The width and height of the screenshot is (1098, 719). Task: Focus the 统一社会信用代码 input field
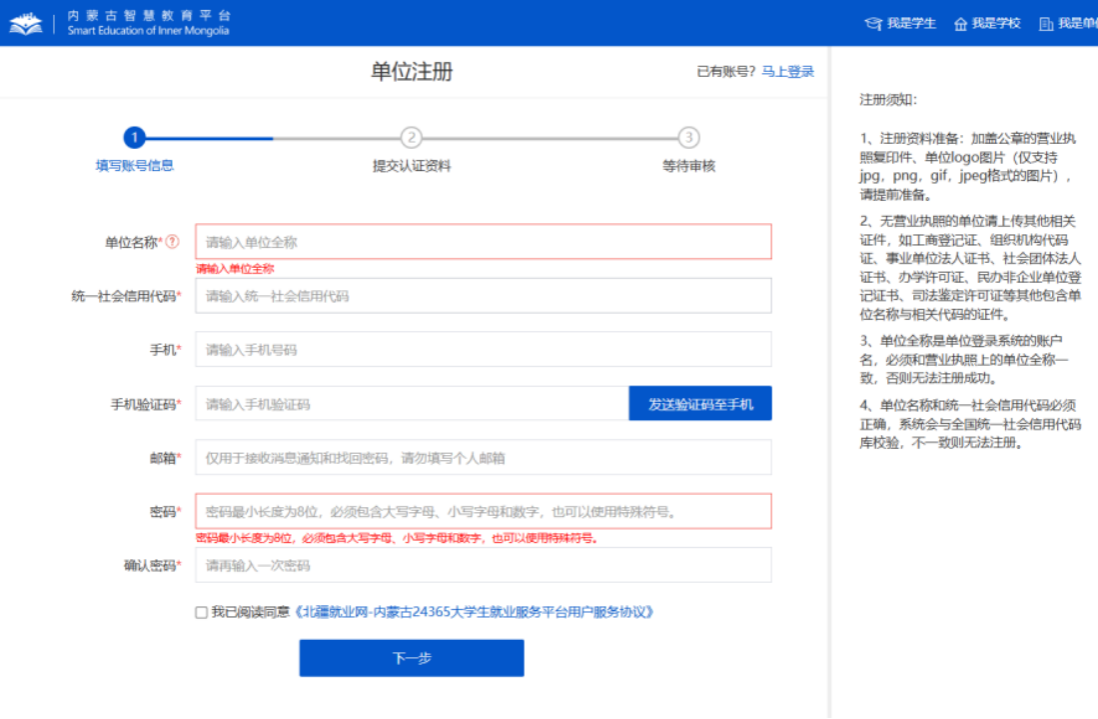[x=483, y=296]
